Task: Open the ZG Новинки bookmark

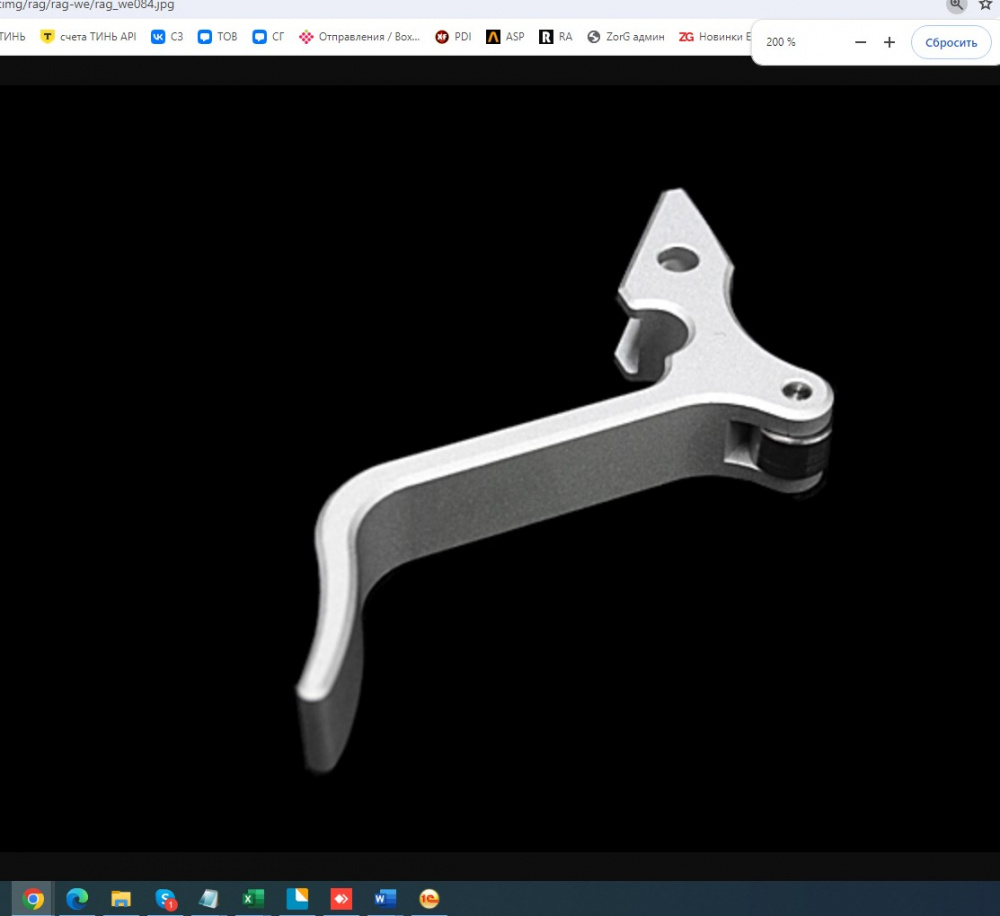Action: point(715,37)
